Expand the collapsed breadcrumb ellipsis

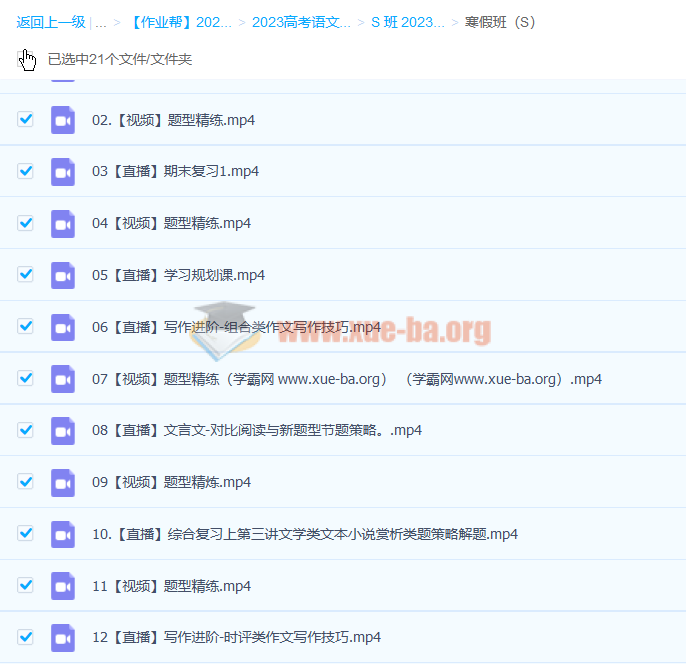(101, 22)
